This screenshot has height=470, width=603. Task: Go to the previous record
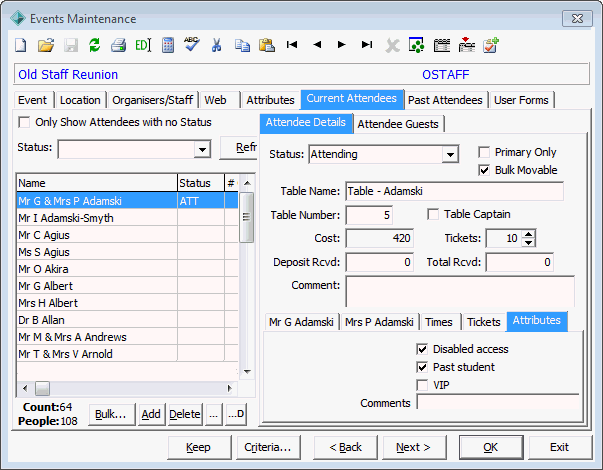coord(317,45)
